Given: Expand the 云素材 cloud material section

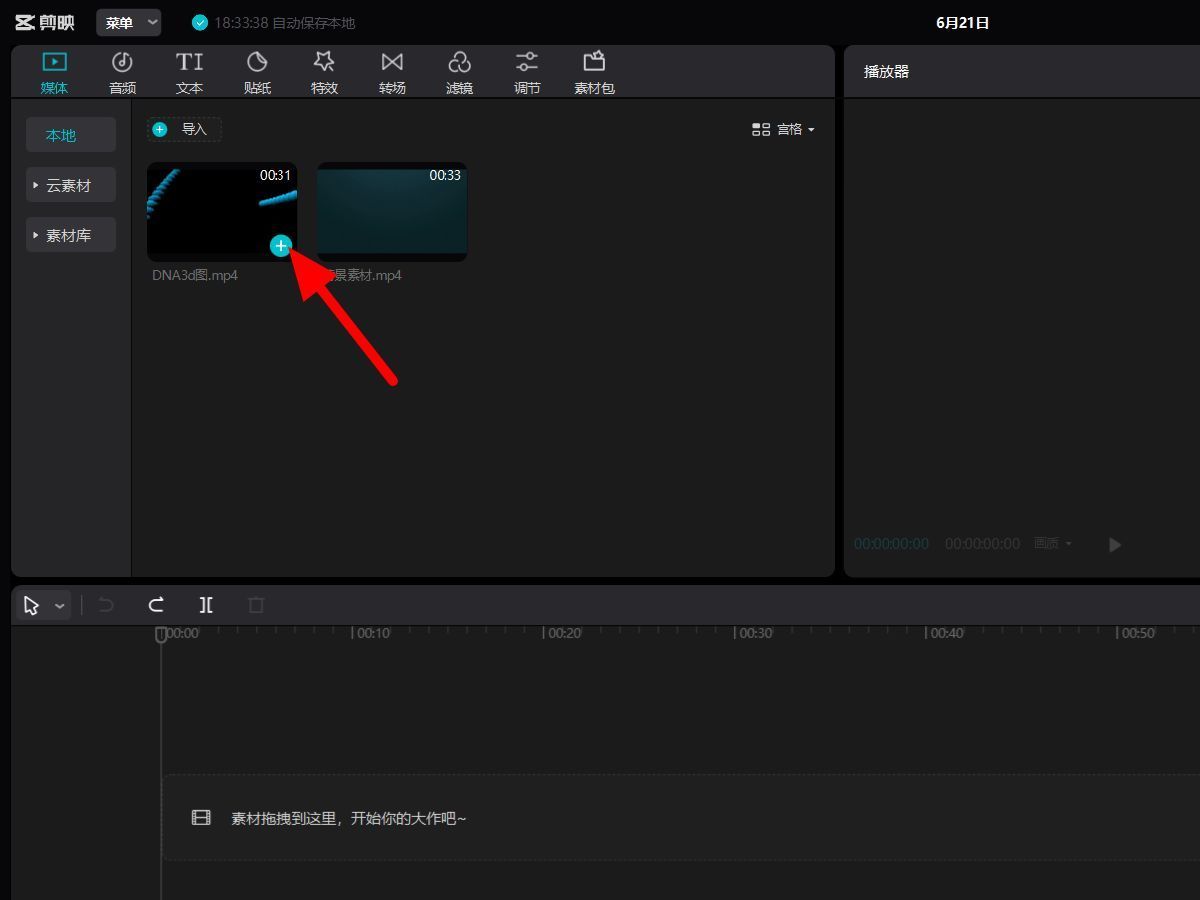Looking at the screenshot, I should (x=70, y=185).
